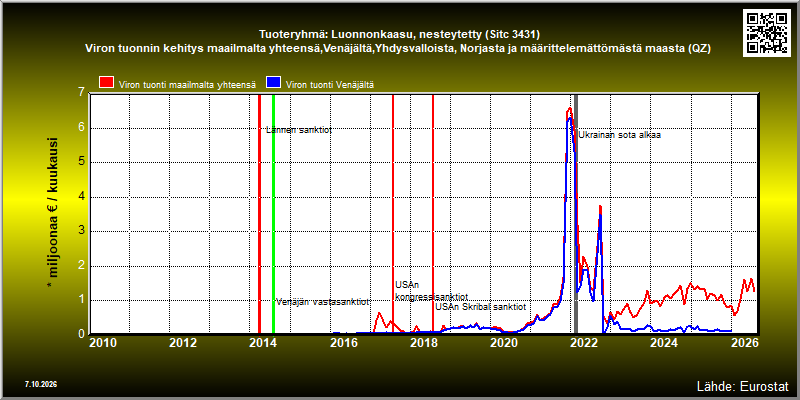800x400 pixels.
Task: Click the QR code in the corner
Action: click(x=767, y=32)
